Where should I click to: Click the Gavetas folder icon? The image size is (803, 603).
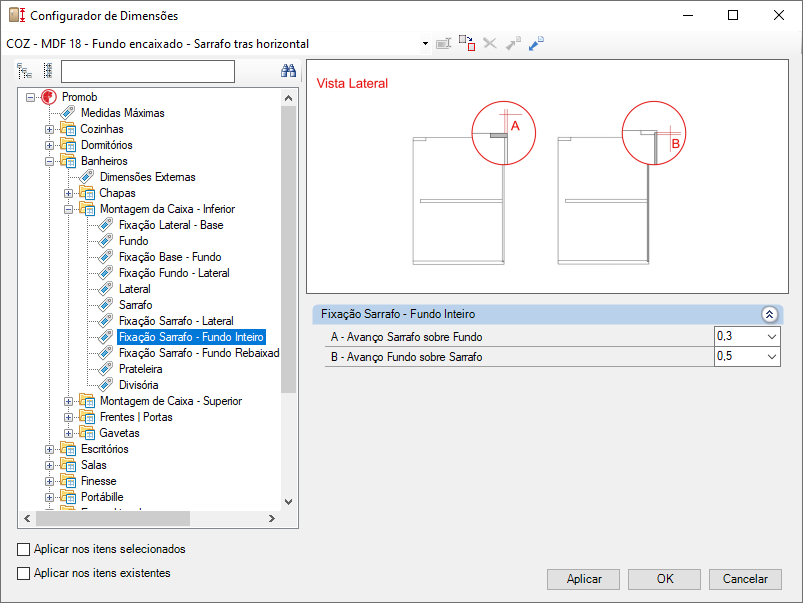coord(87,432)
